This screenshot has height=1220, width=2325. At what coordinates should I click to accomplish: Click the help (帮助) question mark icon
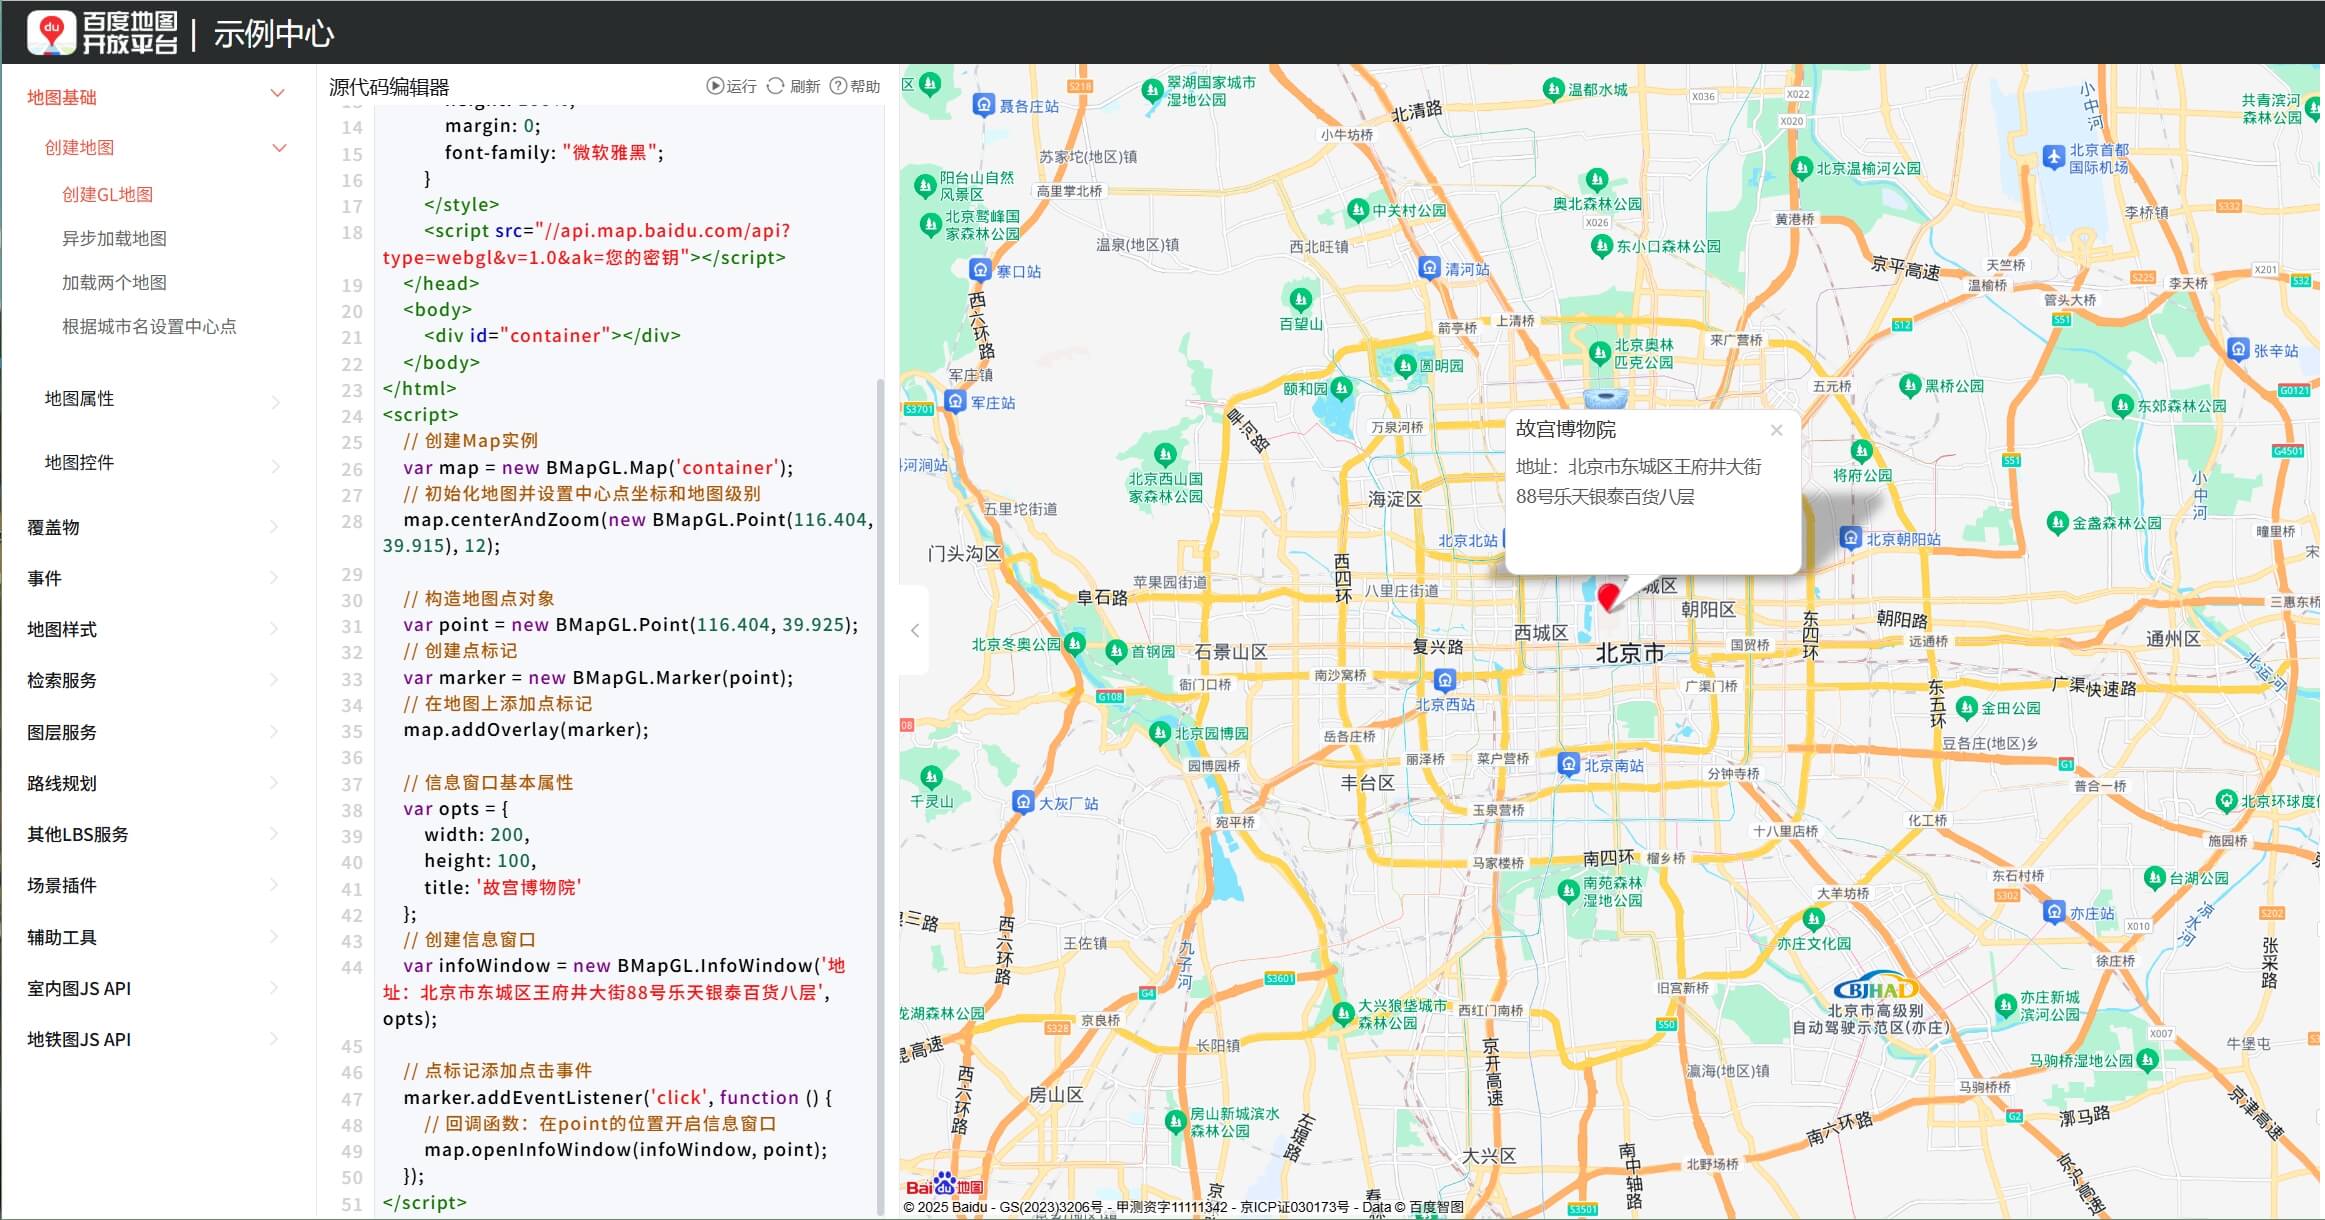[838, 86]
